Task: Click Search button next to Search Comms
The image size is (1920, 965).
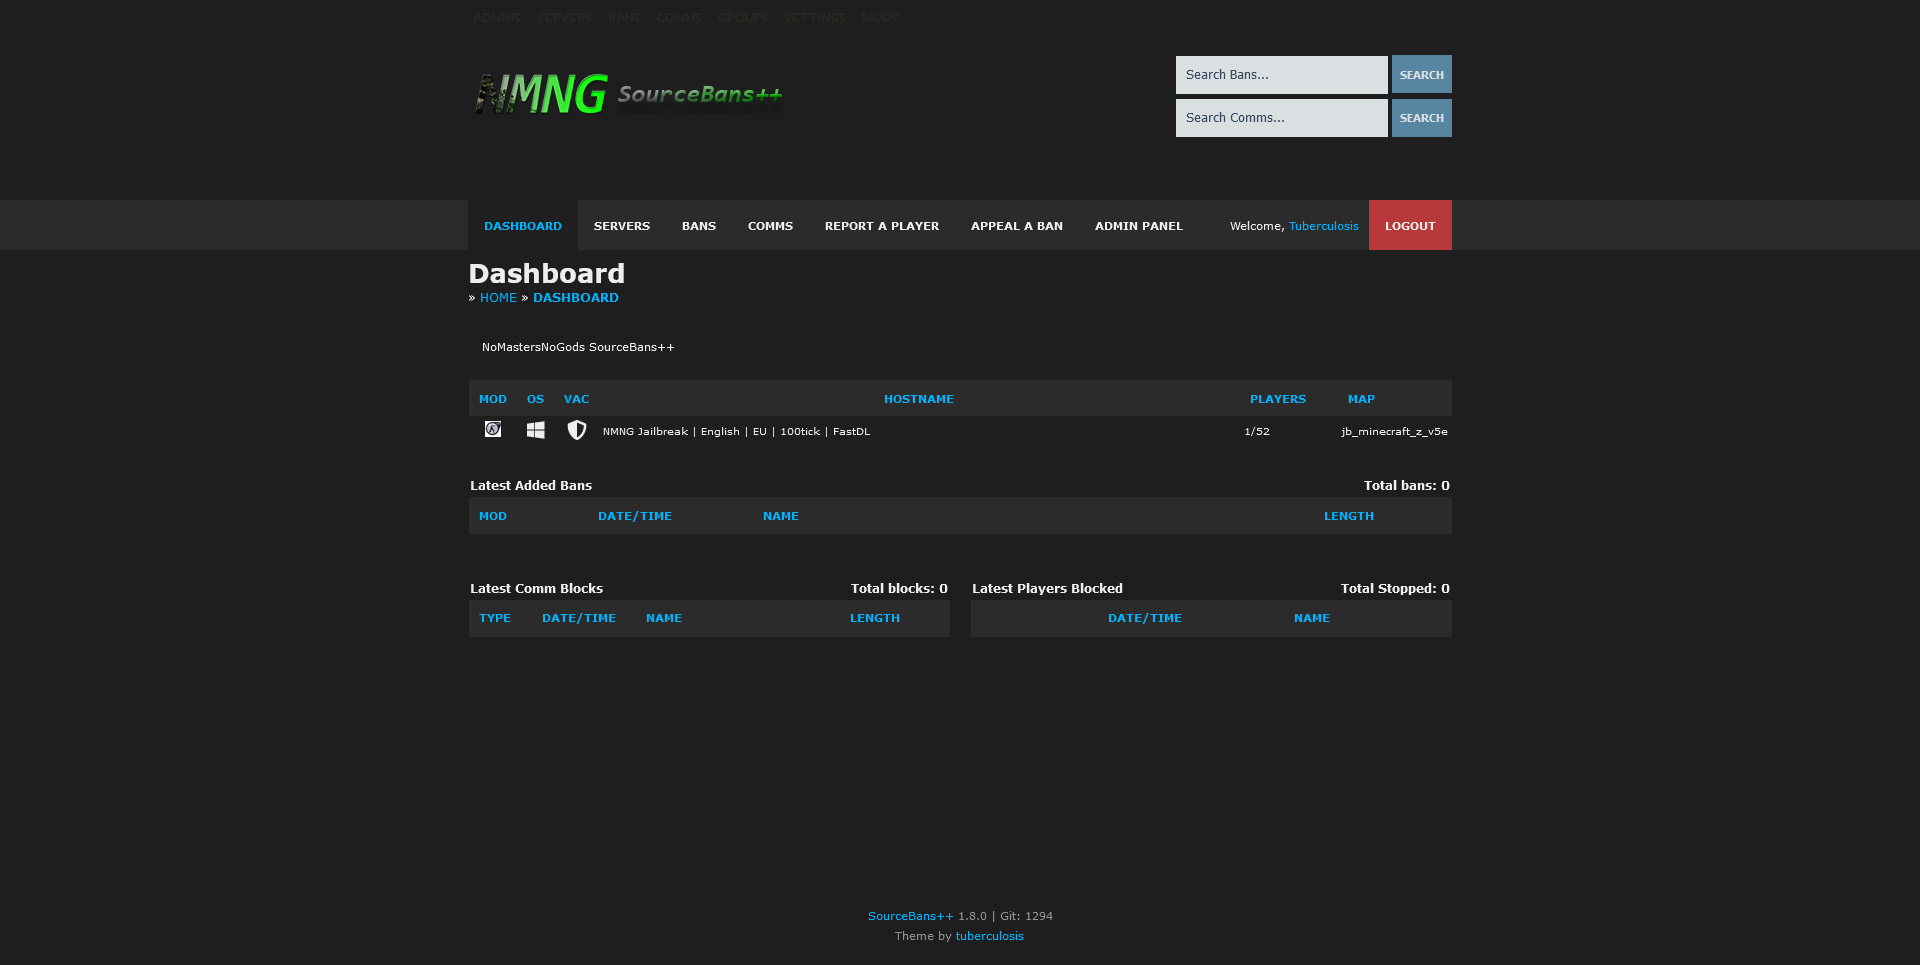Action: point(1422,118)
